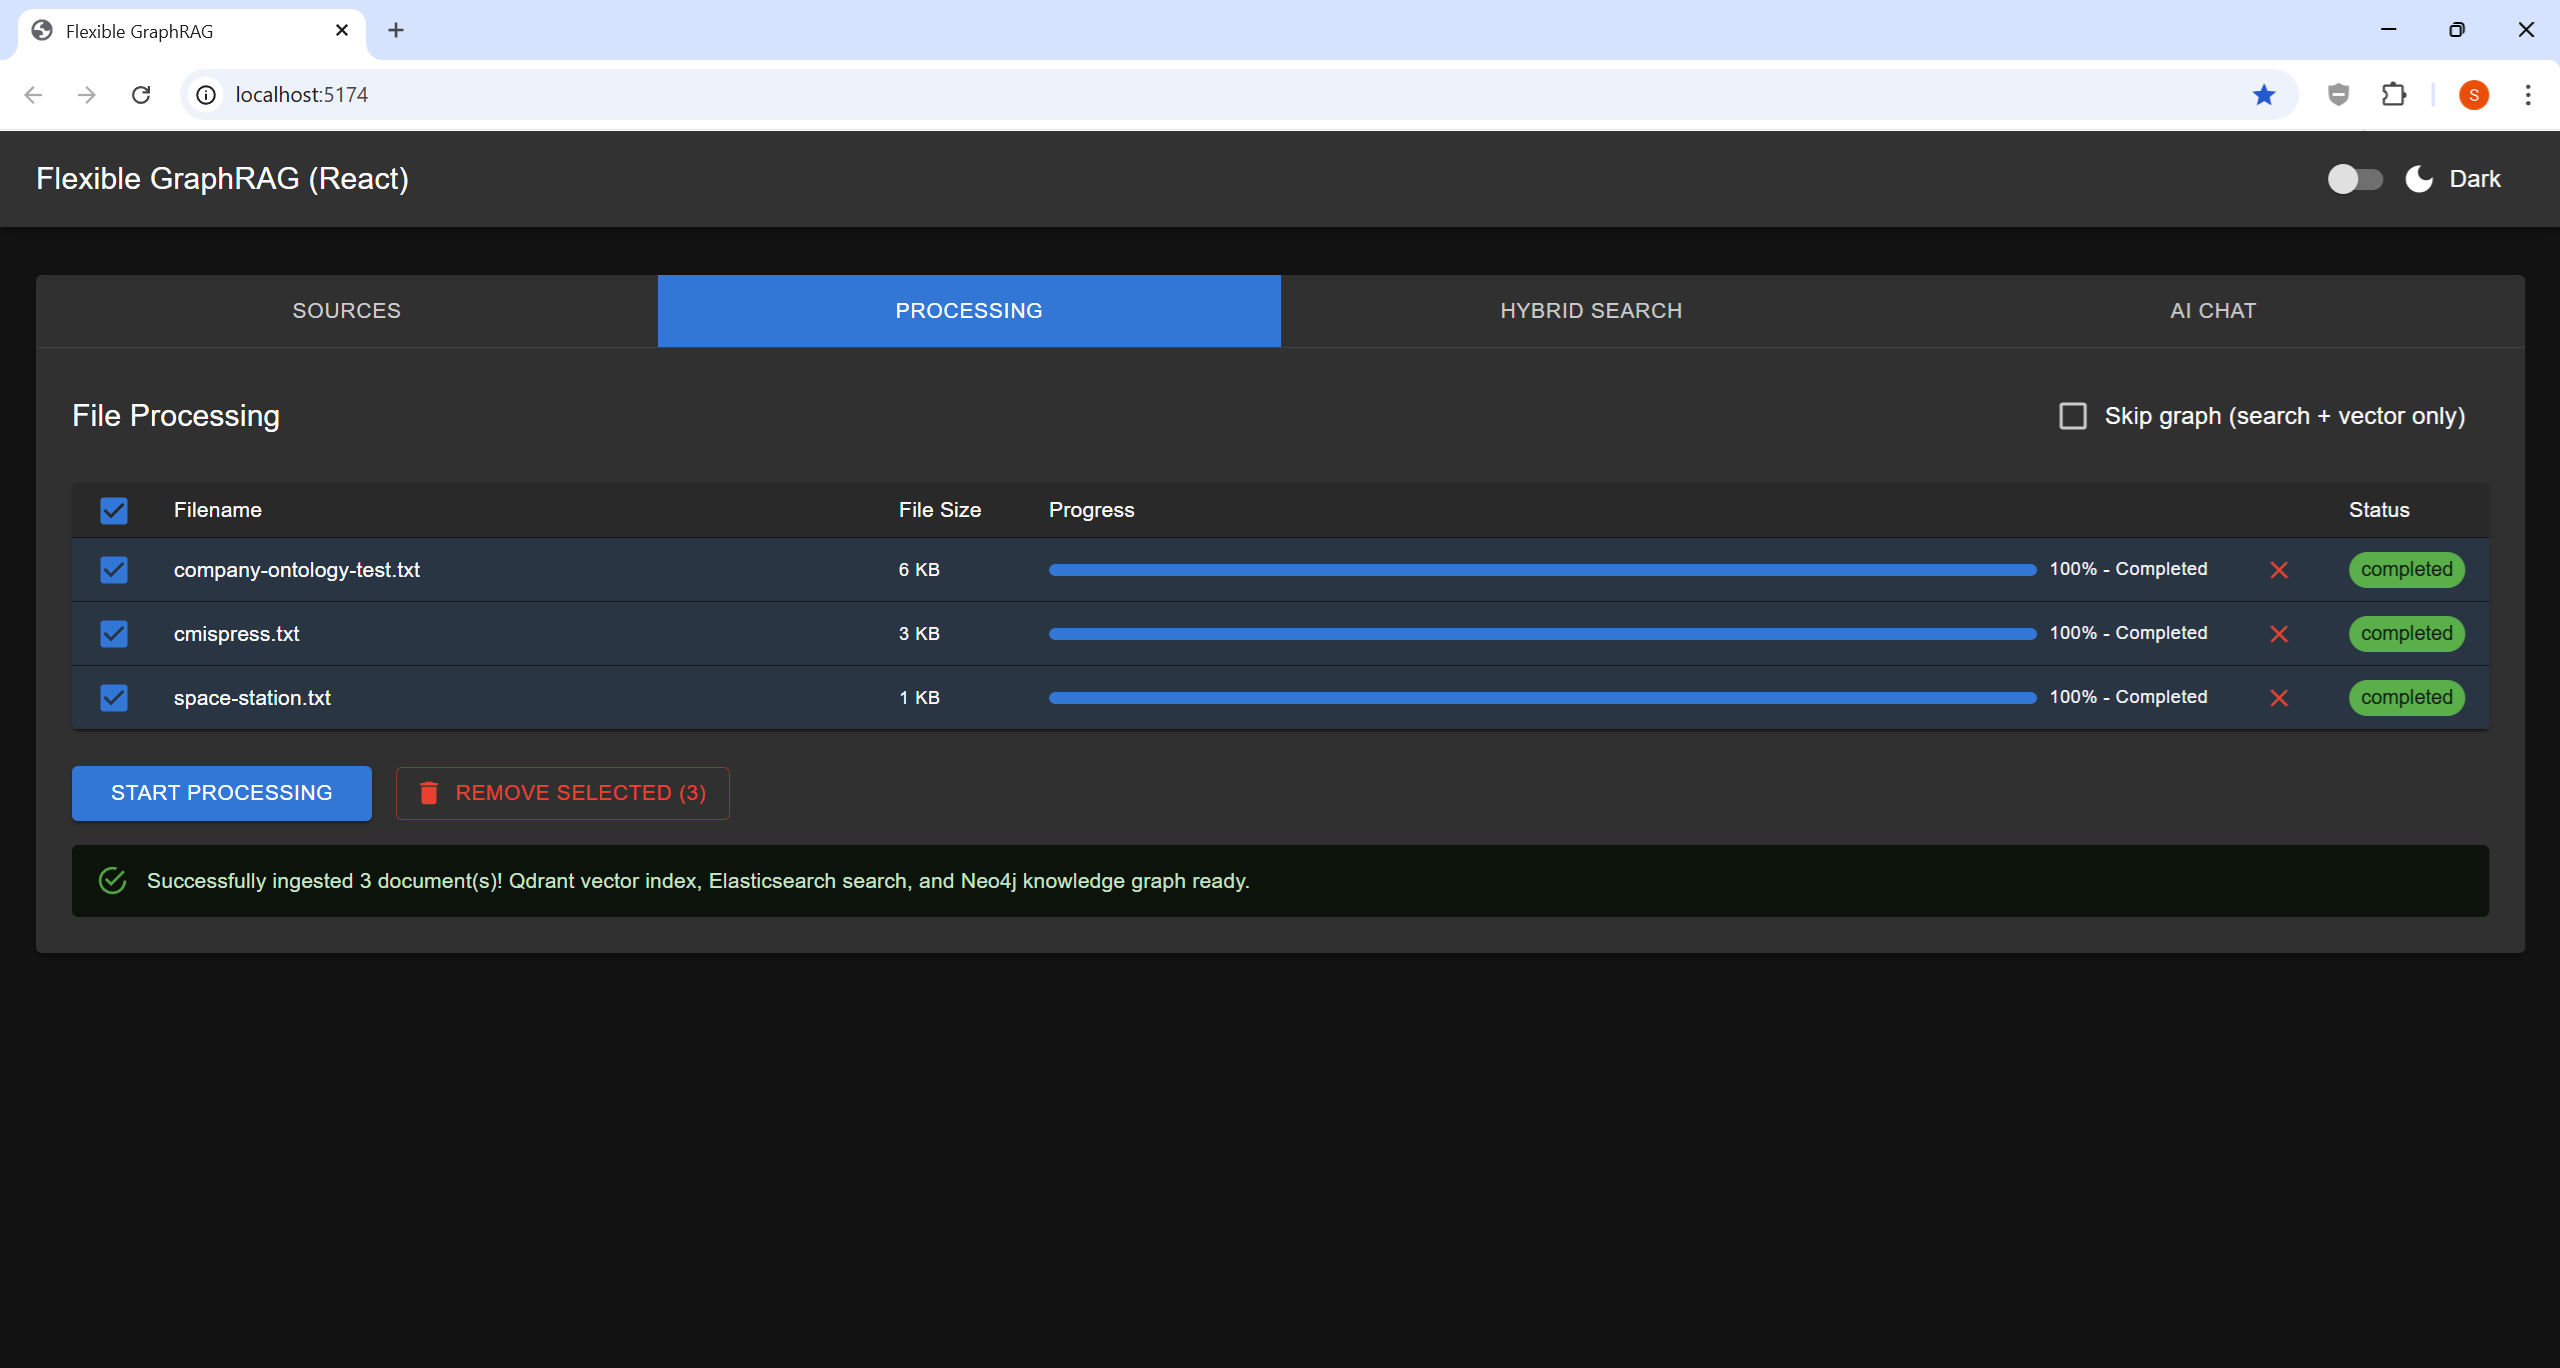
Task: Enable the Skip graph checkbox
Action: [x=2072, y=415]
